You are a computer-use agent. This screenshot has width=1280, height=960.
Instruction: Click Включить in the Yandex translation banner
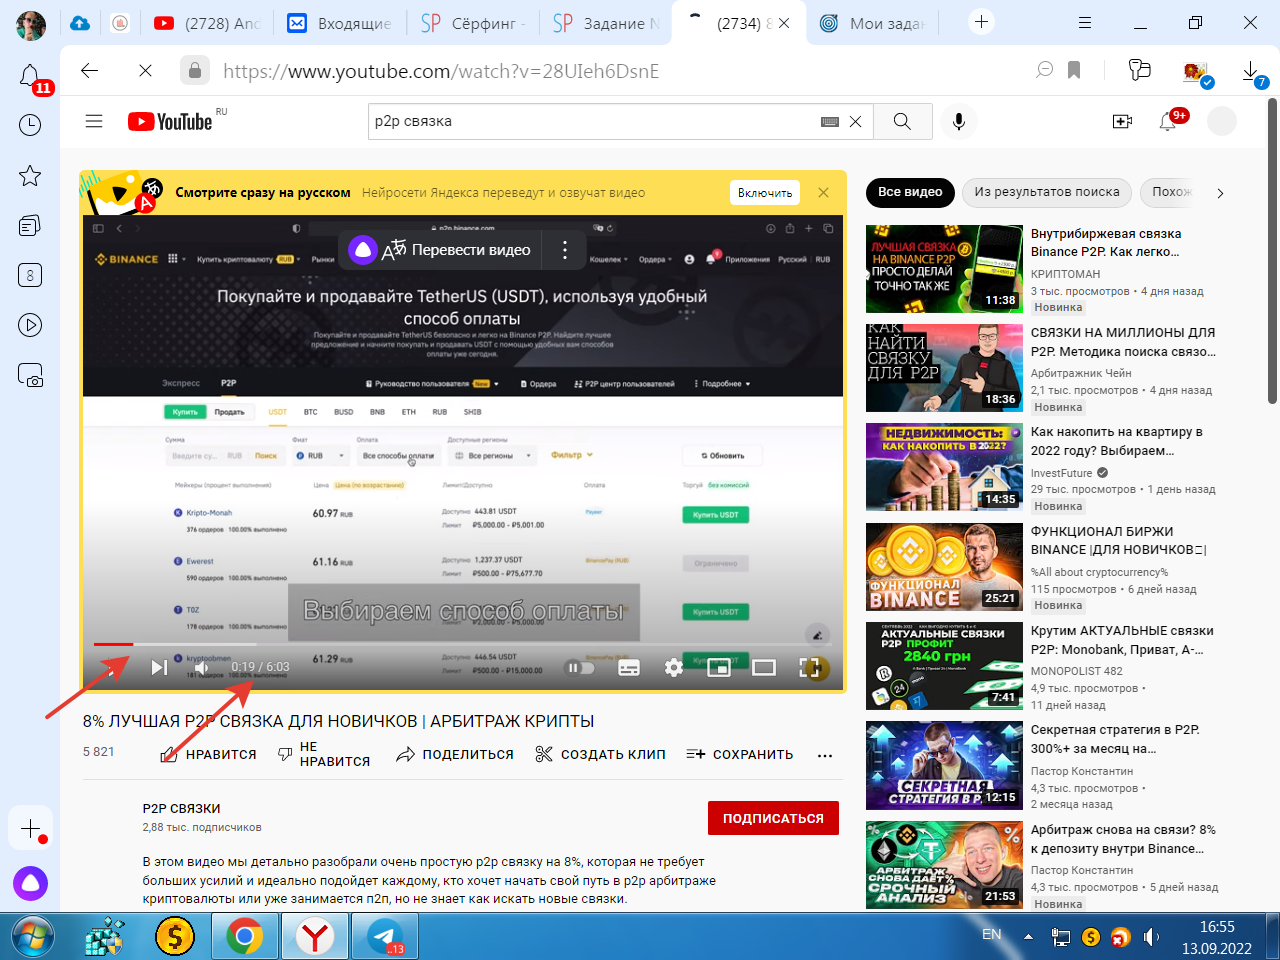pyautogui.click(x=765, y=193)
